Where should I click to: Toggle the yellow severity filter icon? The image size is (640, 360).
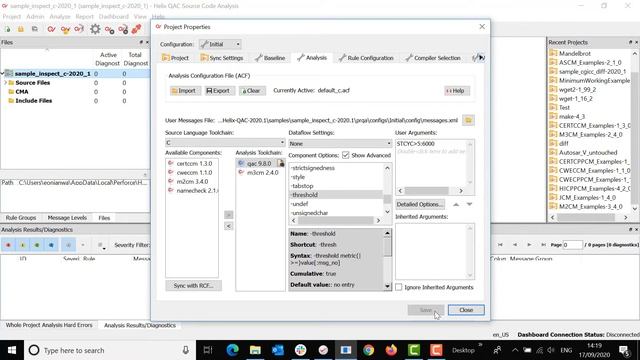coord(22,245)
